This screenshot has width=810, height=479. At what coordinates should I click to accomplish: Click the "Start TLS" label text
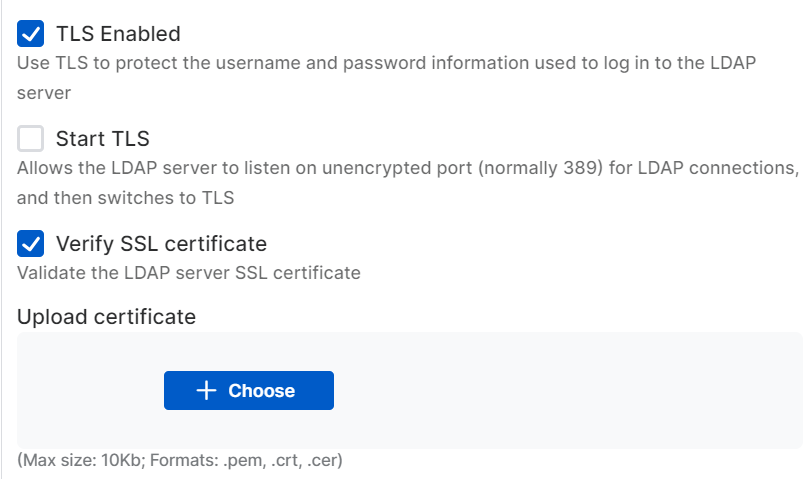point(102,138)
